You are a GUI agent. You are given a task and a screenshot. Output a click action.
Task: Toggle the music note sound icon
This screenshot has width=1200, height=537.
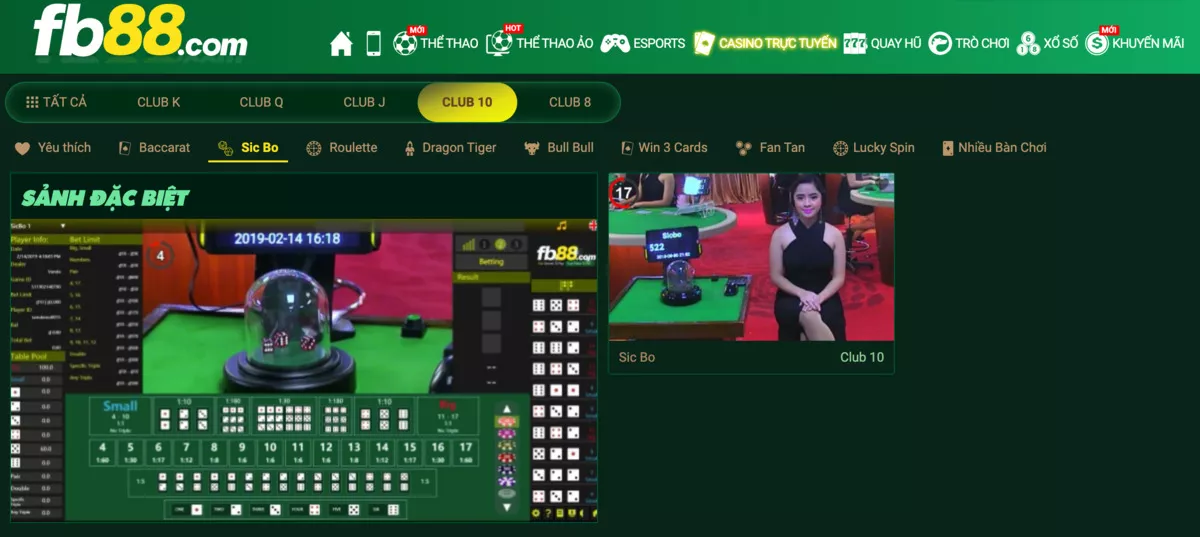coord(562,226)
